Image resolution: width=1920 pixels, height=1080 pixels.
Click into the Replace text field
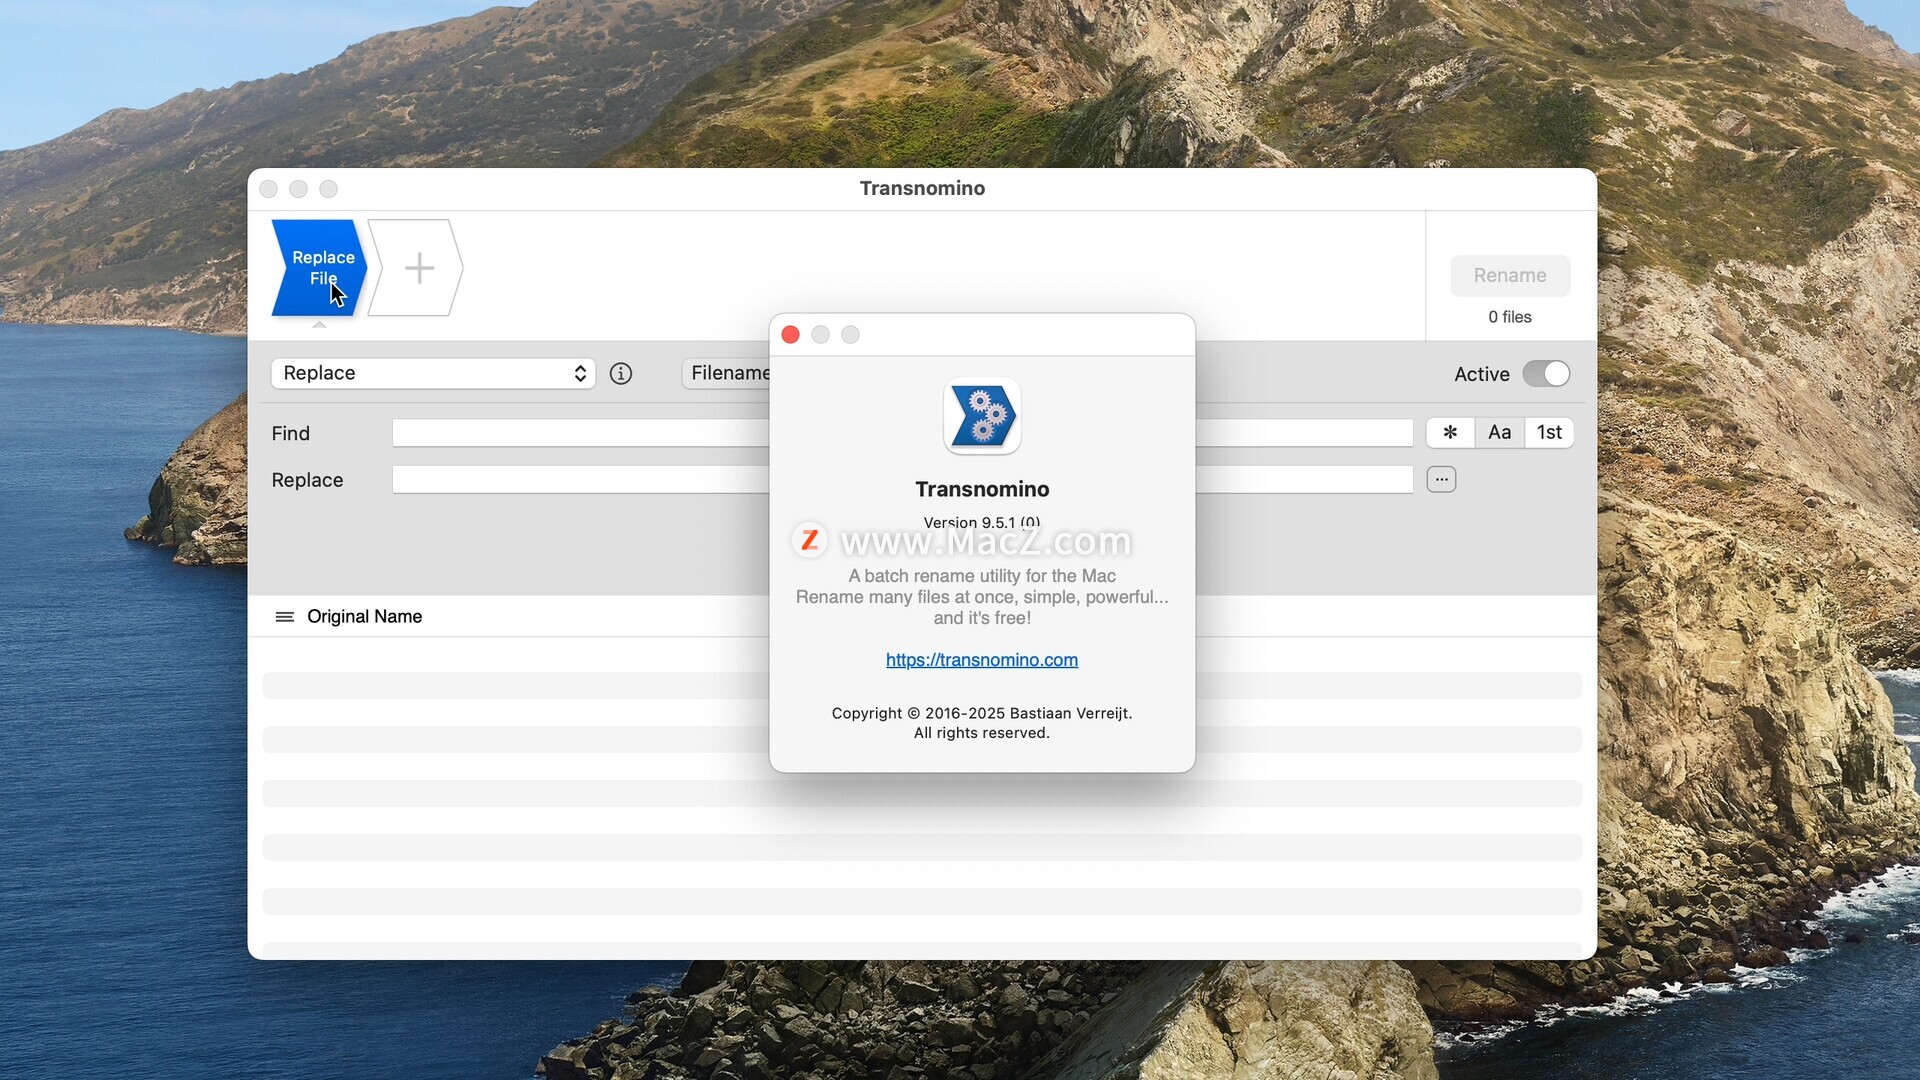(x=580, y=480)
